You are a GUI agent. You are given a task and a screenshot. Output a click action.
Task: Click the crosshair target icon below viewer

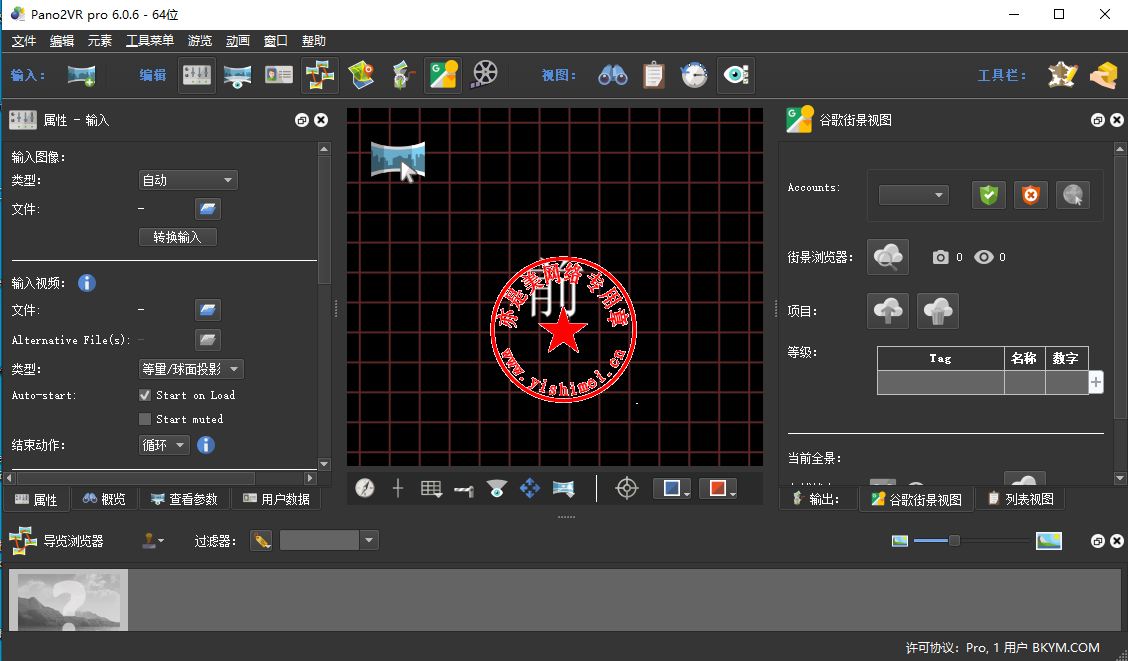pyautogui.click(x=626, y=488)
